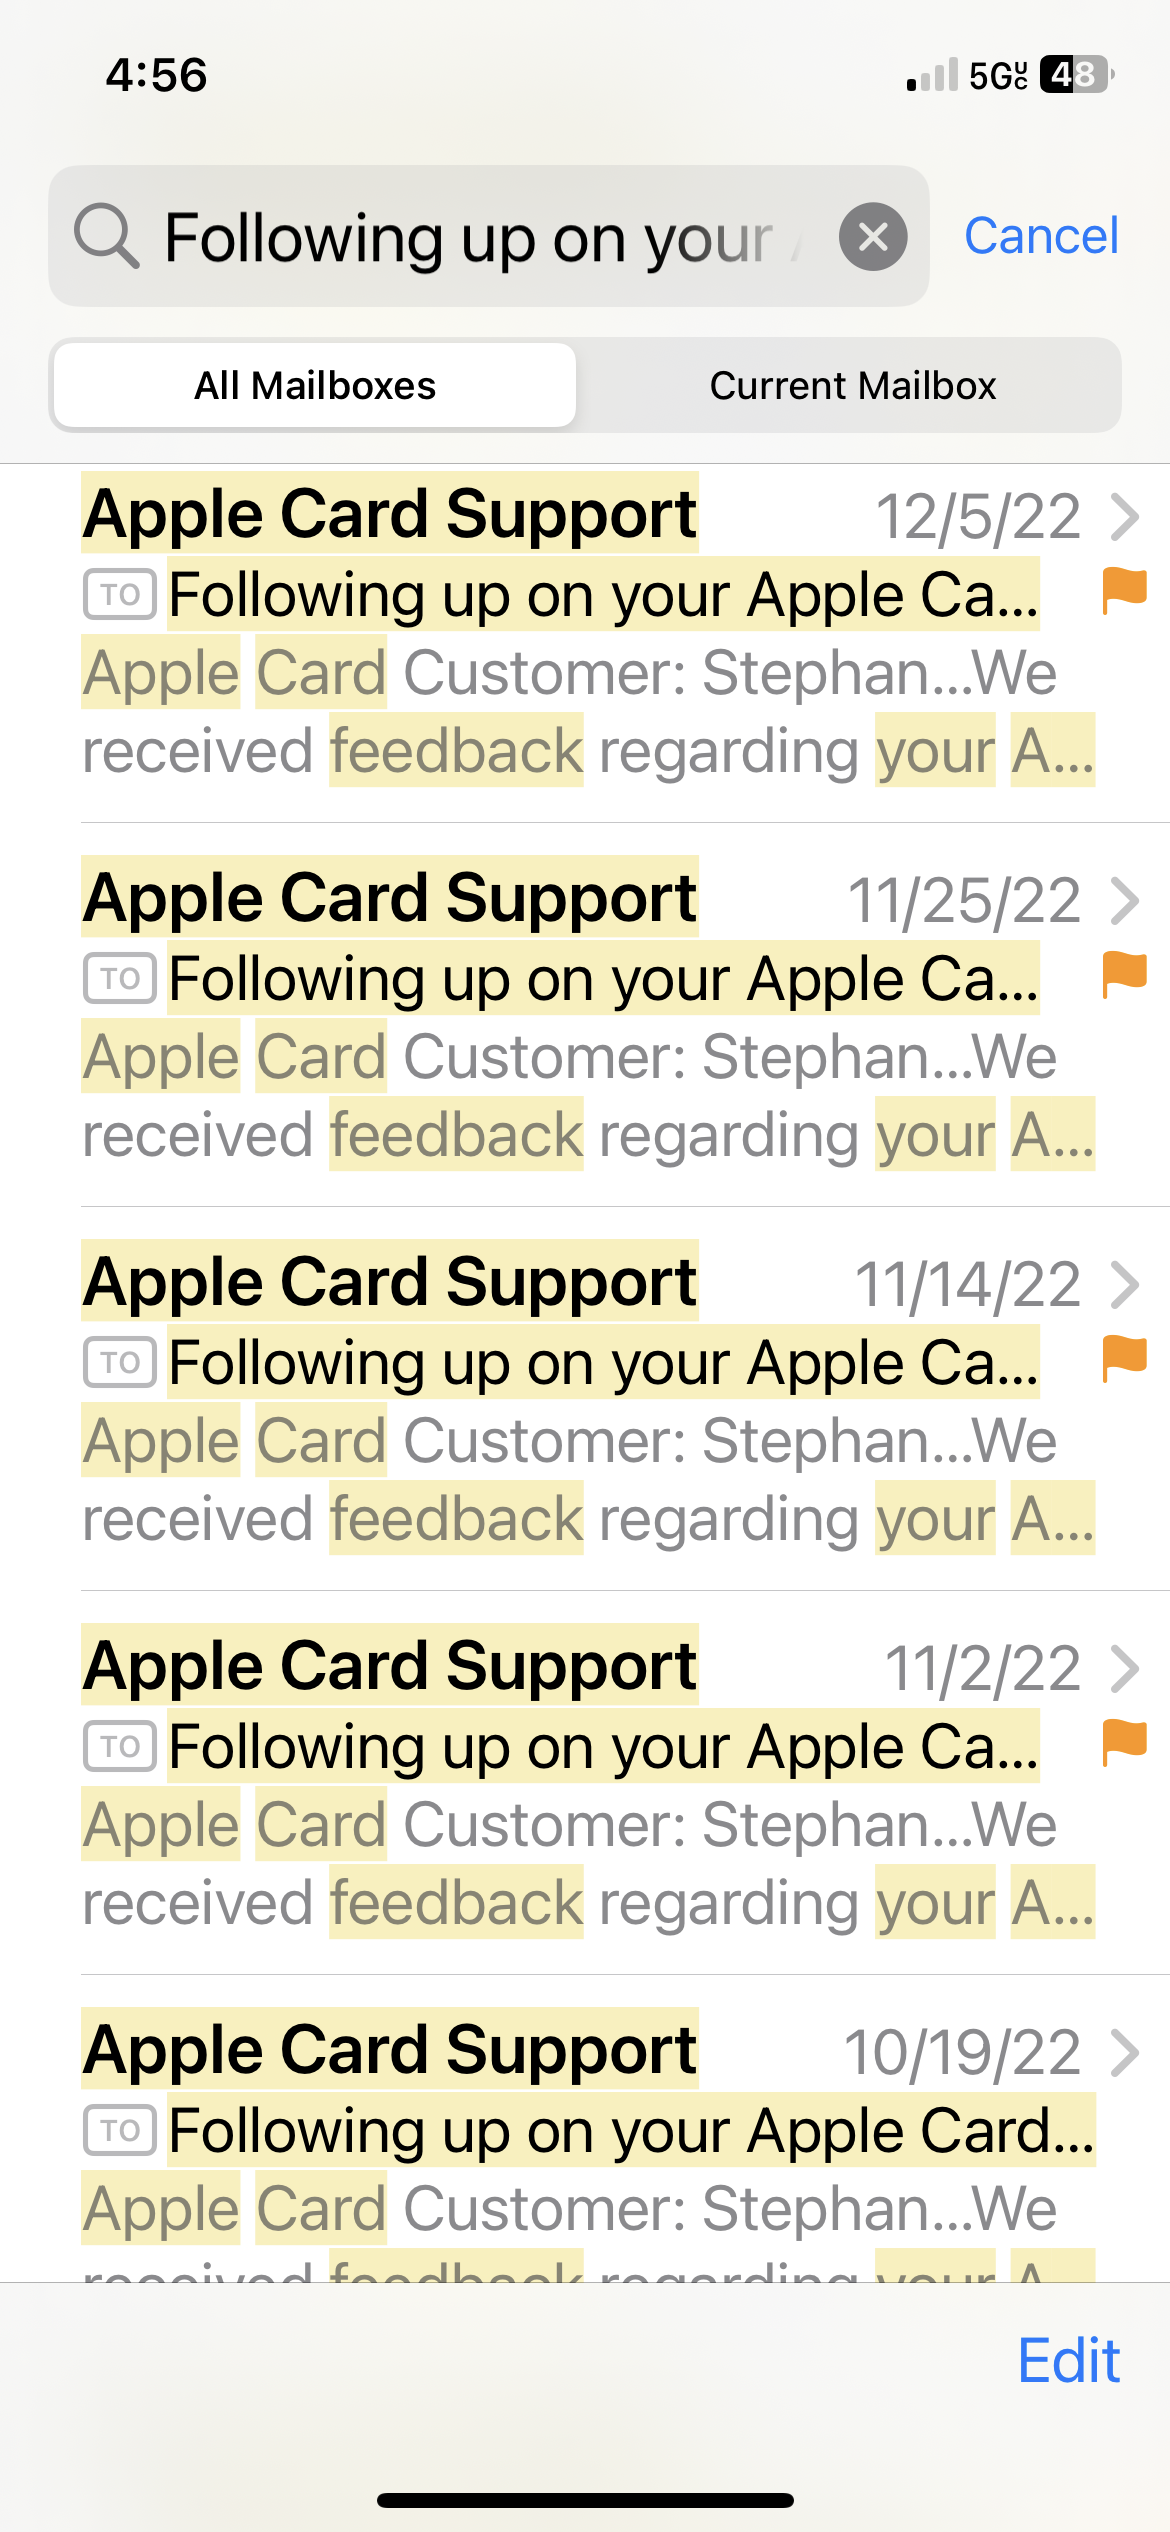The height and width of the screenshot is (2532, 1170).
Task: Tap TO badge on 12/5/22 message
Action: [x=120, y=595]
